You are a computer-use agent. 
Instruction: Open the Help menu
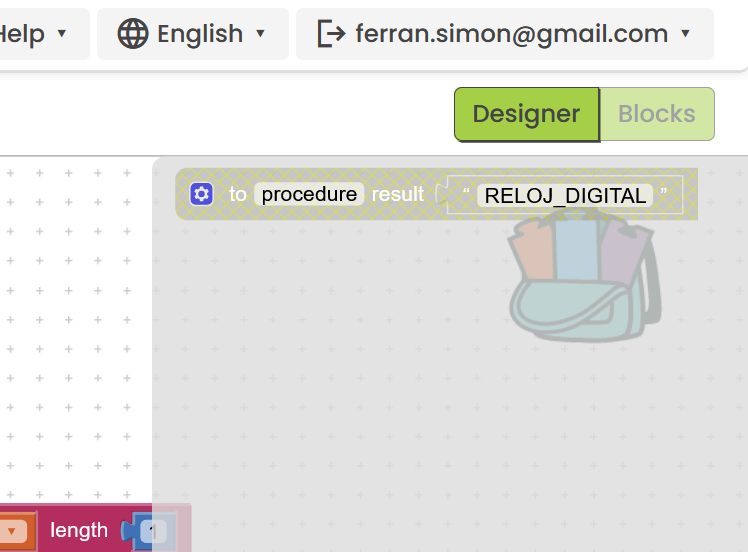click(x=22, y=34)
